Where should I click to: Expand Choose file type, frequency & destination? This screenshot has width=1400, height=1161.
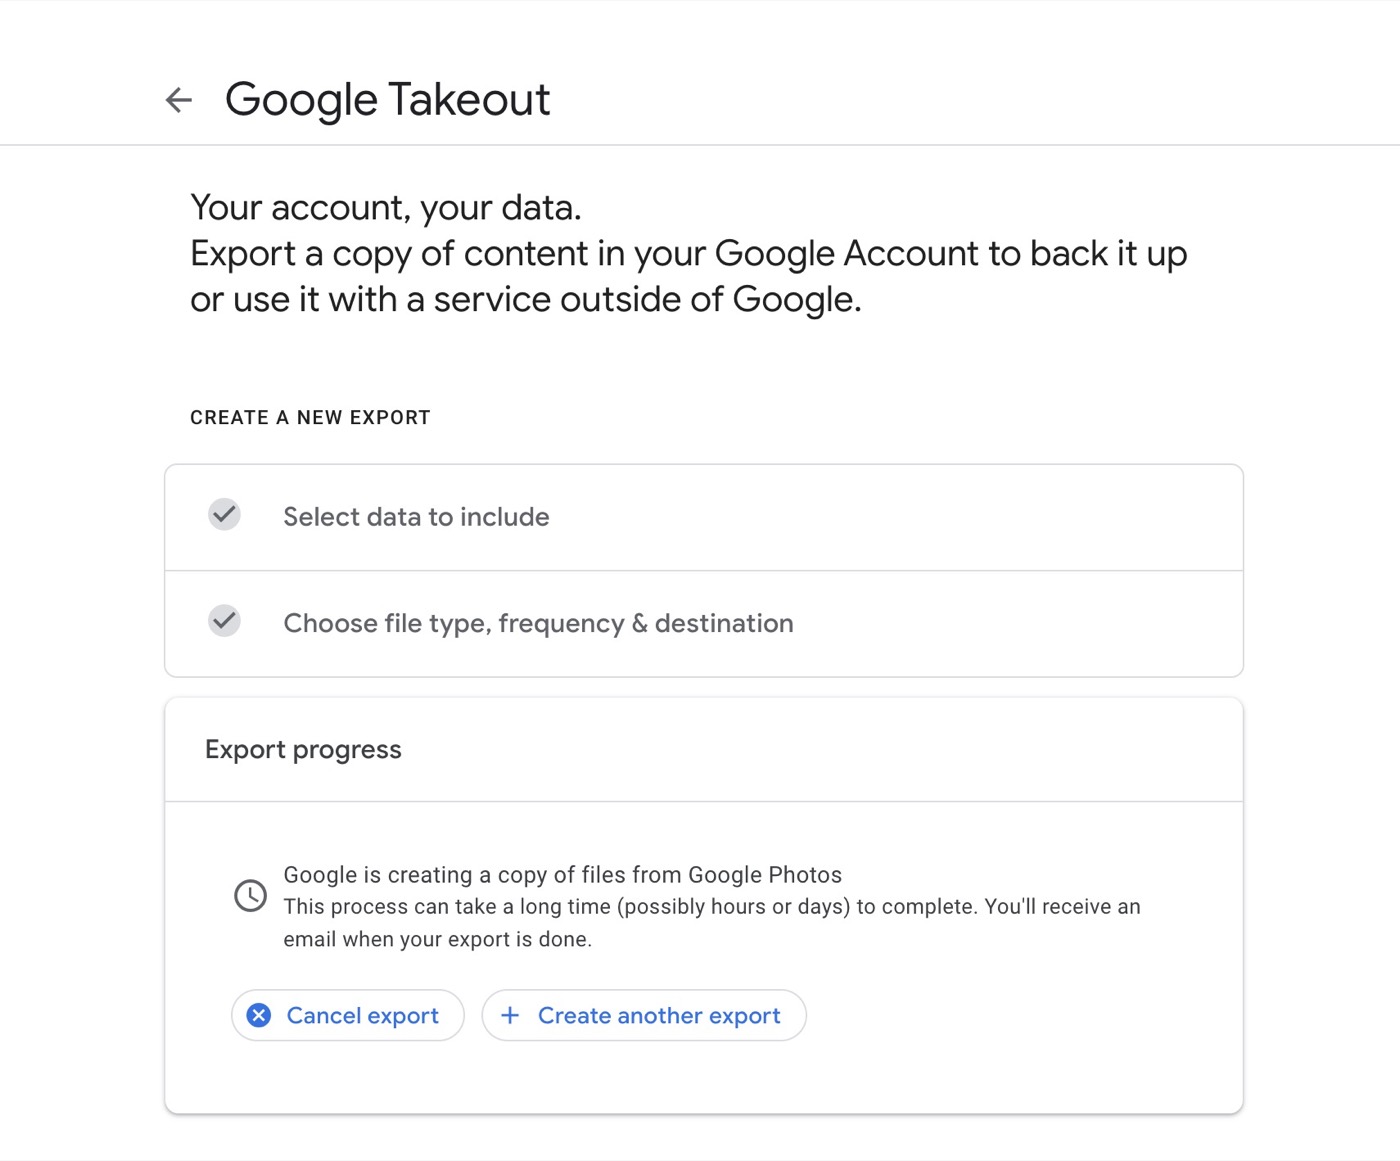click(x=538, y=623)
